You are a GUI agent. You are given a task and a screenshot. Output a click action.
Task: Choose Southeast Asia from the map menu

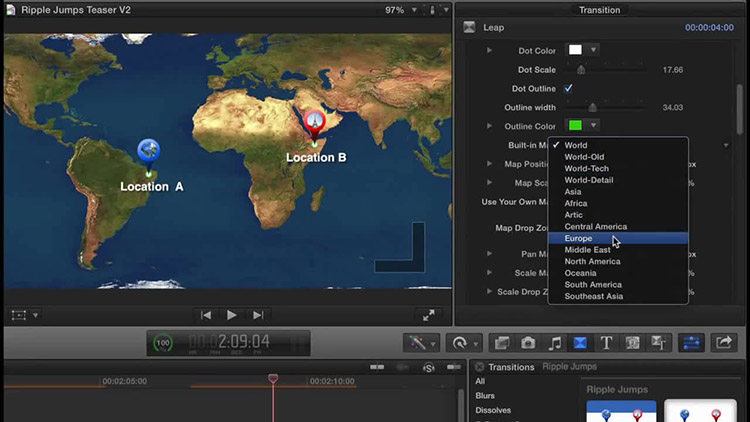coord(618,296)
